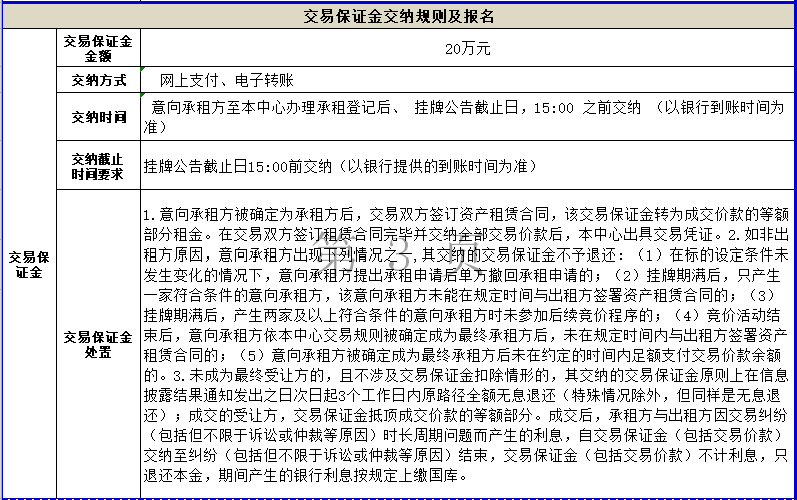Click the 交易保证金处置 label cell
Image resolution: width=797 pixels, height=500 pixels.
point(98,345)
